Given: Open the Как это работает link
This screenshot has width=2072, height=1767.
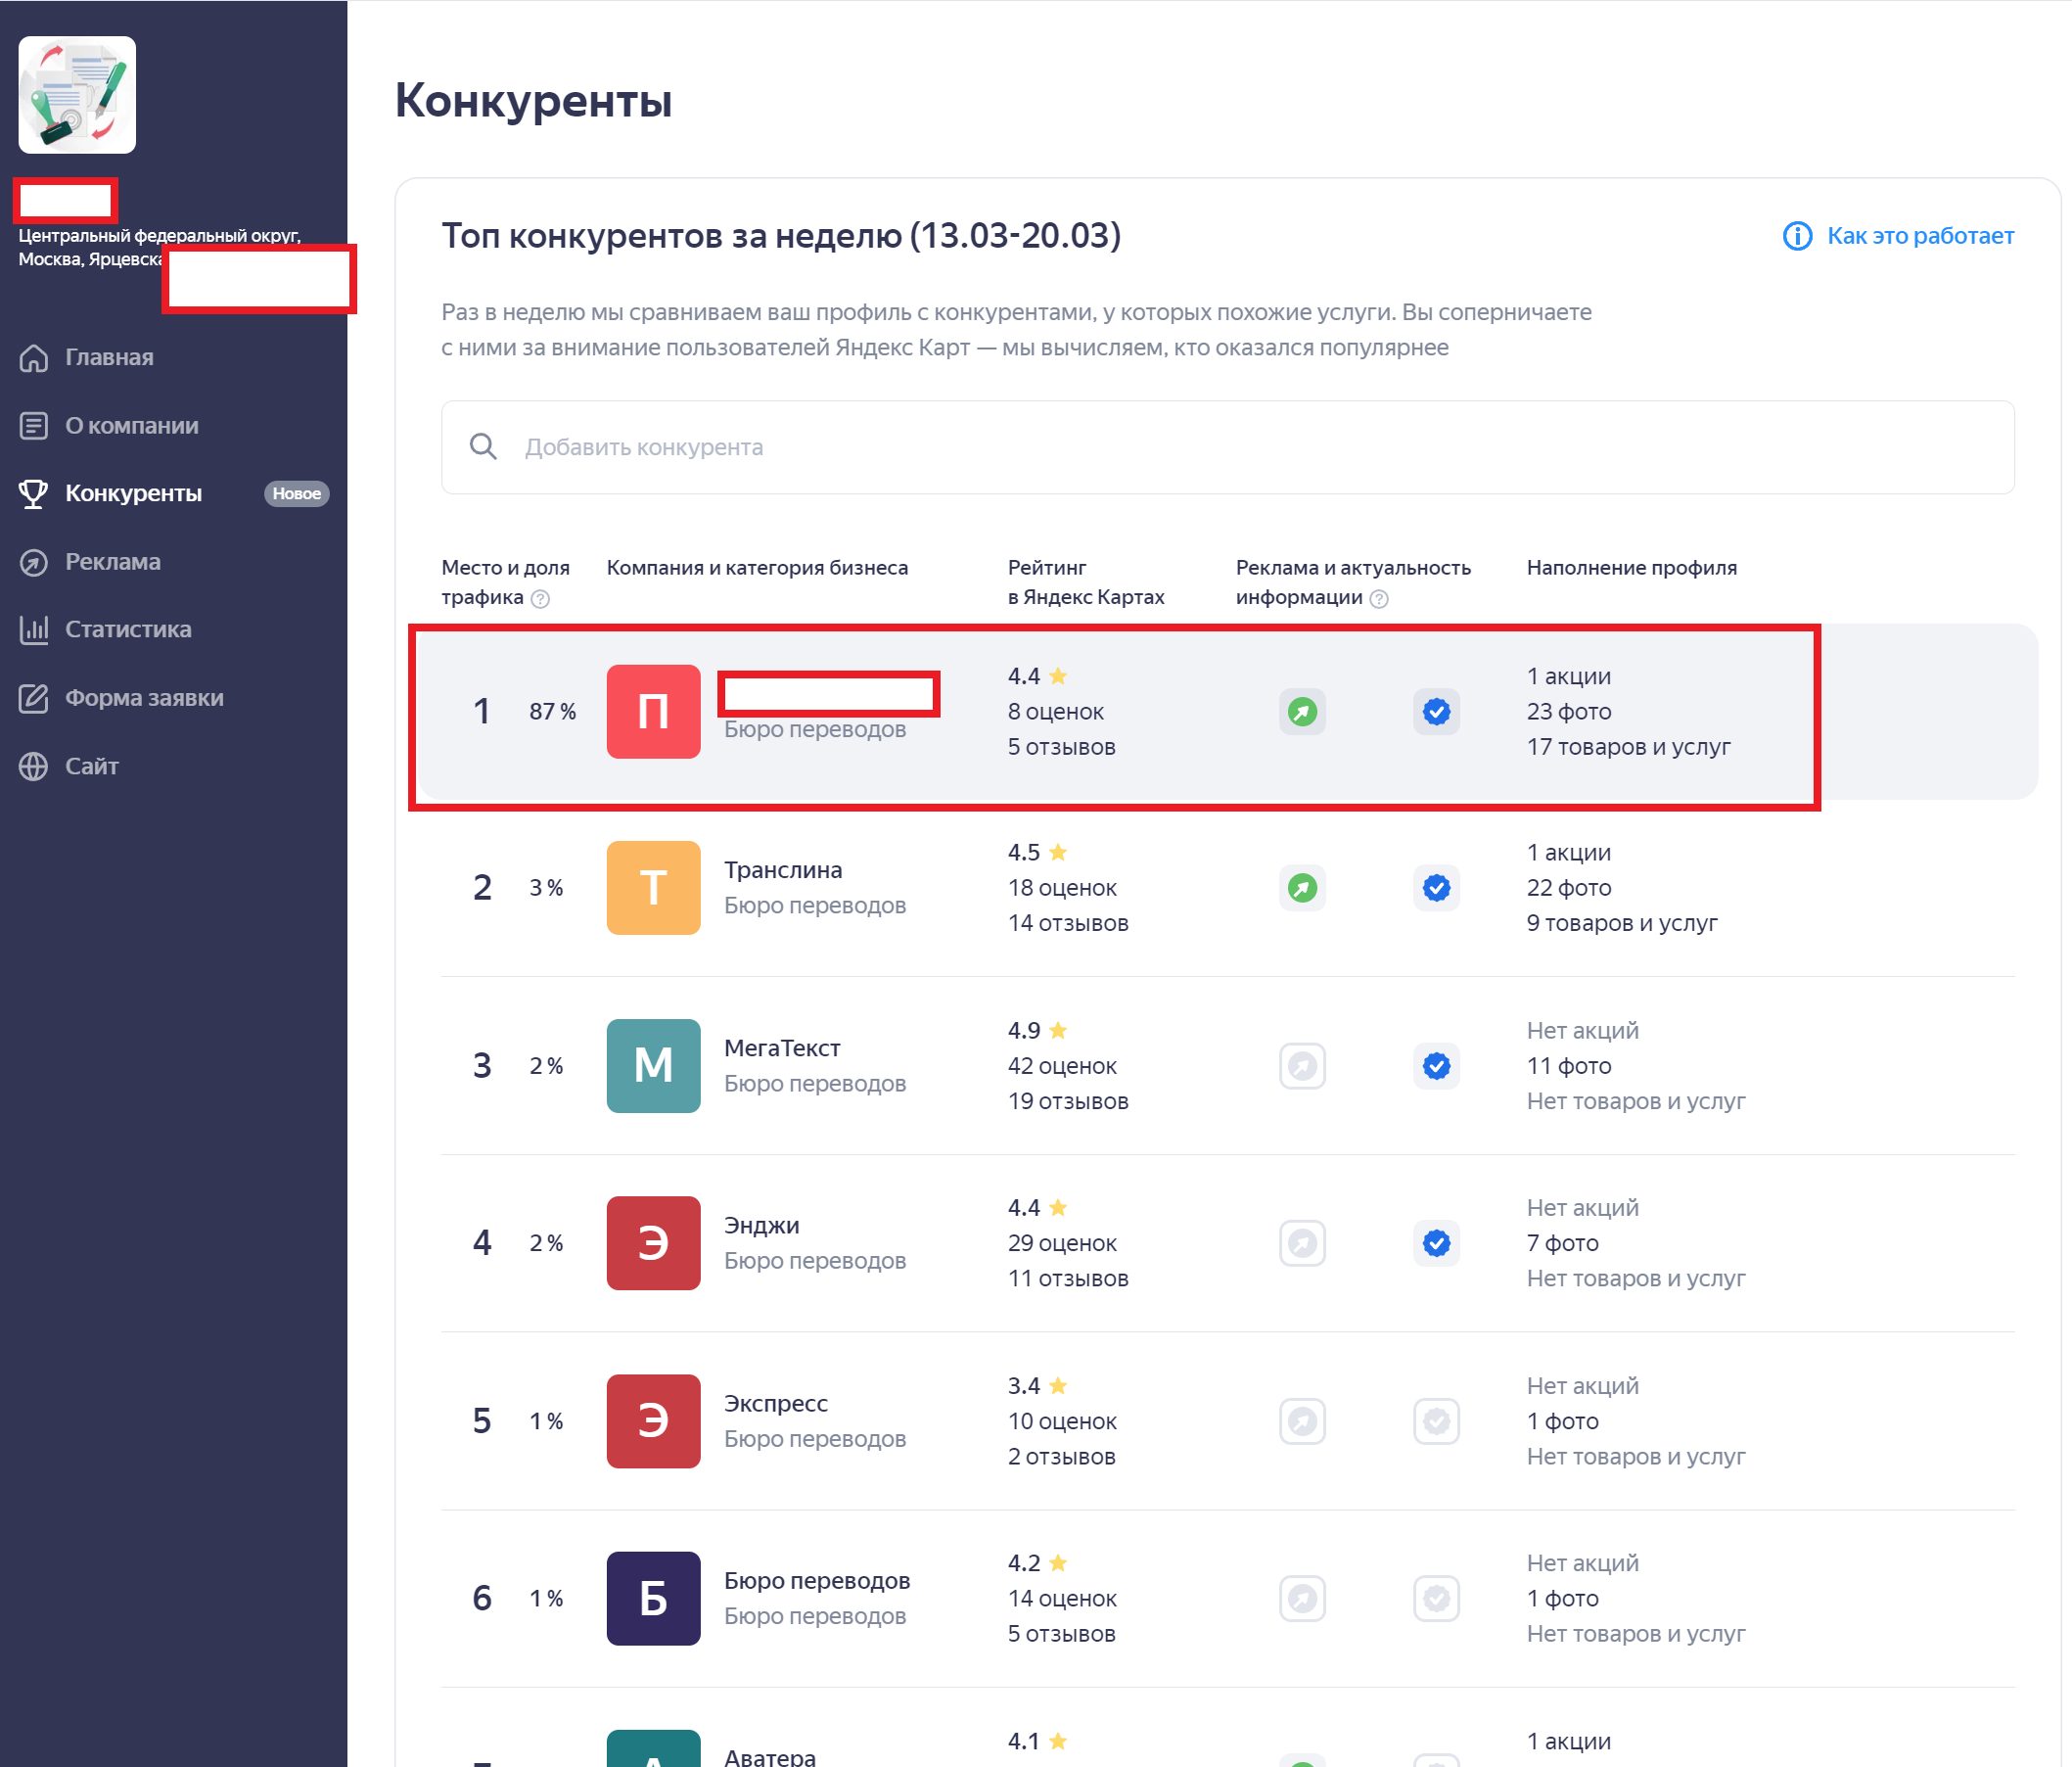Looking at the screenshot, I should pyautogui.click(x=1920, y=236).
